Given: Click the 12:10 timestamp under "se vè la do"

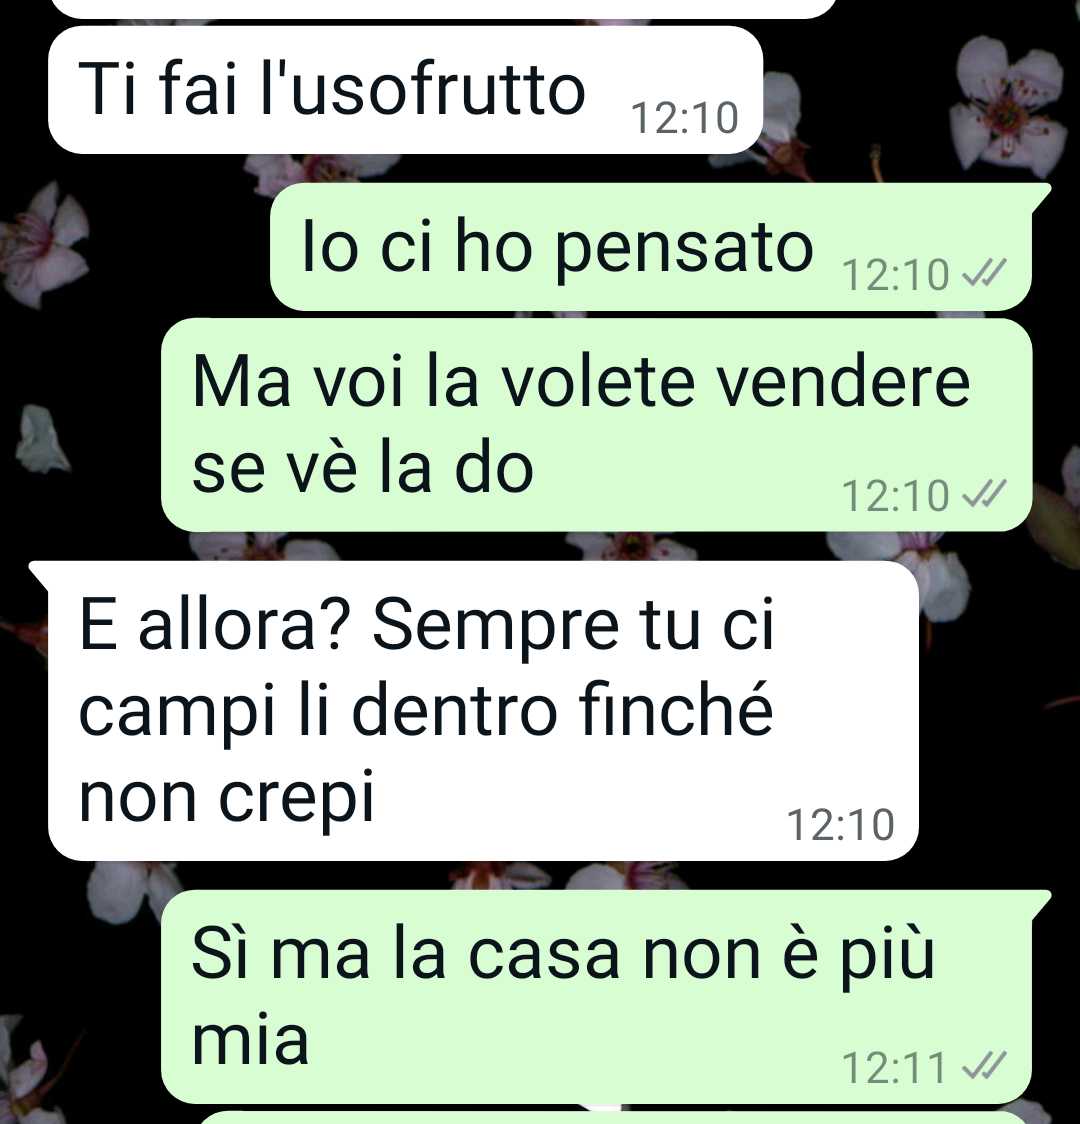Looking at the screenshot, I should tap(895, 496).
